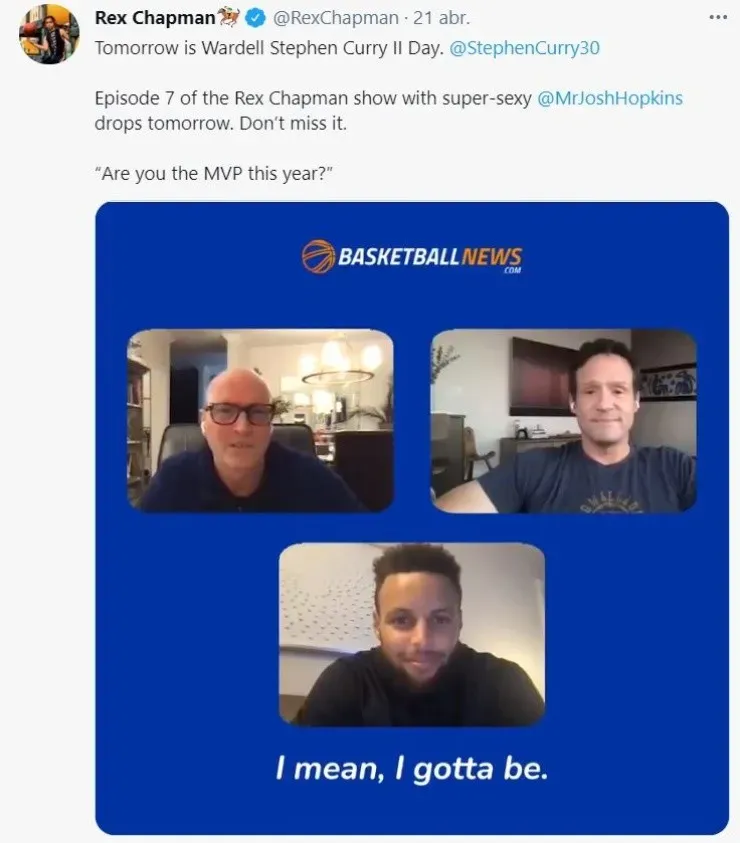The width and height of the screenshot is (740, 843).
Task: Open the Rex Chapman display name link
Action: (x=155, y=18)
